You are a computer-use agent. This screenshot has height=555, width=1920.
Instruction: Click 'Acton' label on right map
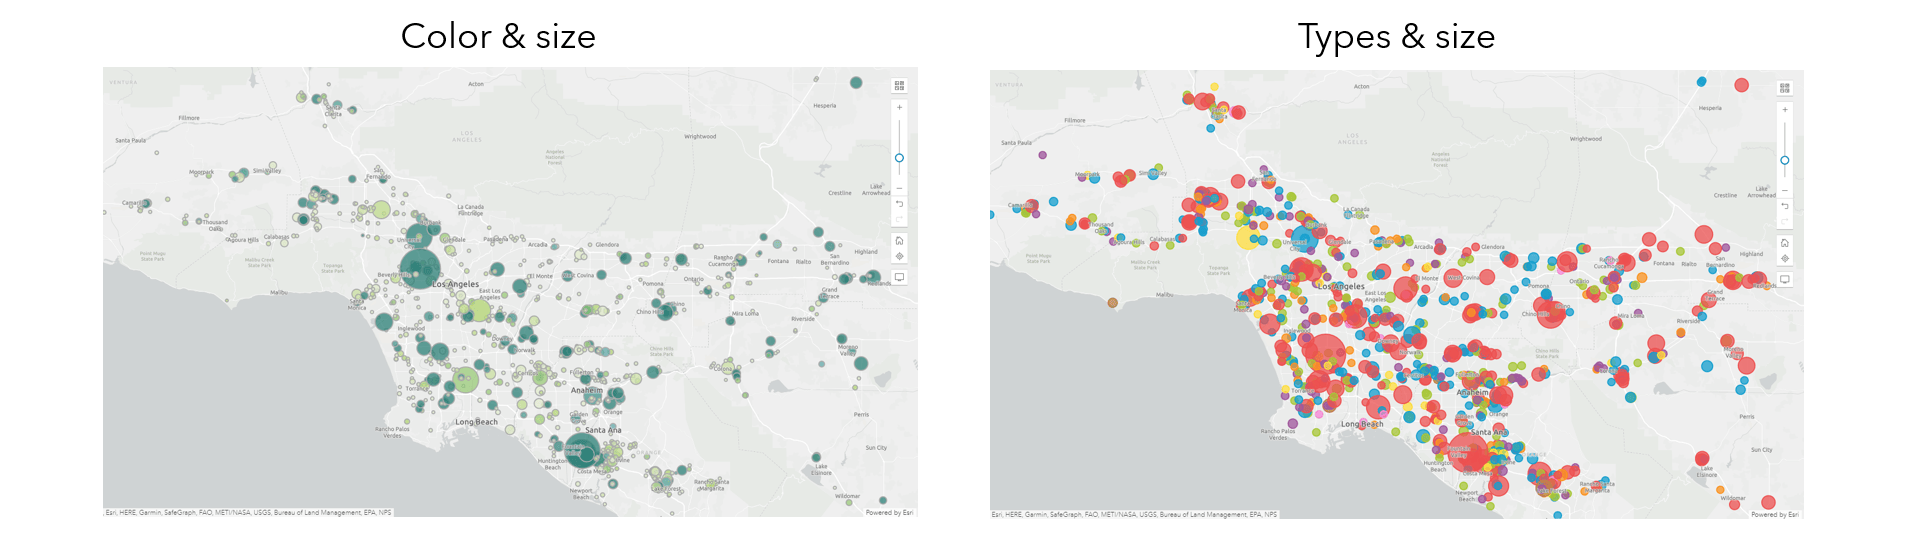click(1362, 86)
